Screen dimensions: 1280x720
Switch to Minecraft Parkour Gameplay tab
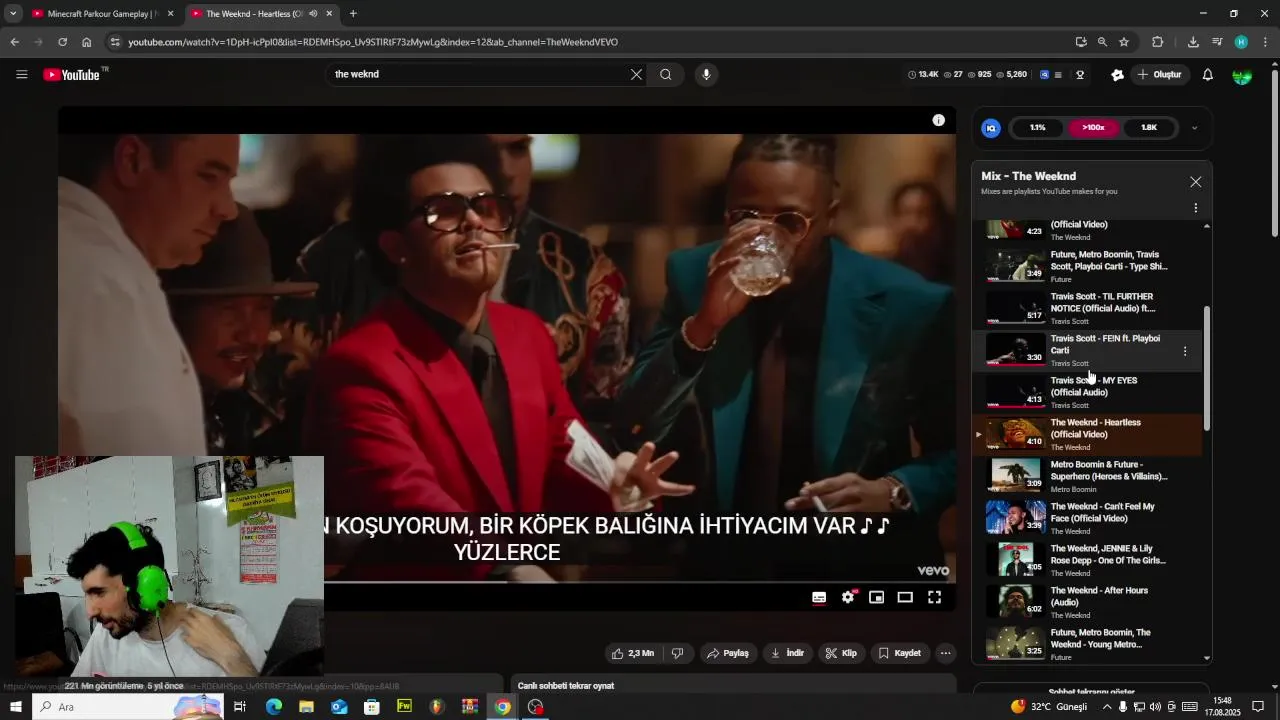click(x=96, y=14)
